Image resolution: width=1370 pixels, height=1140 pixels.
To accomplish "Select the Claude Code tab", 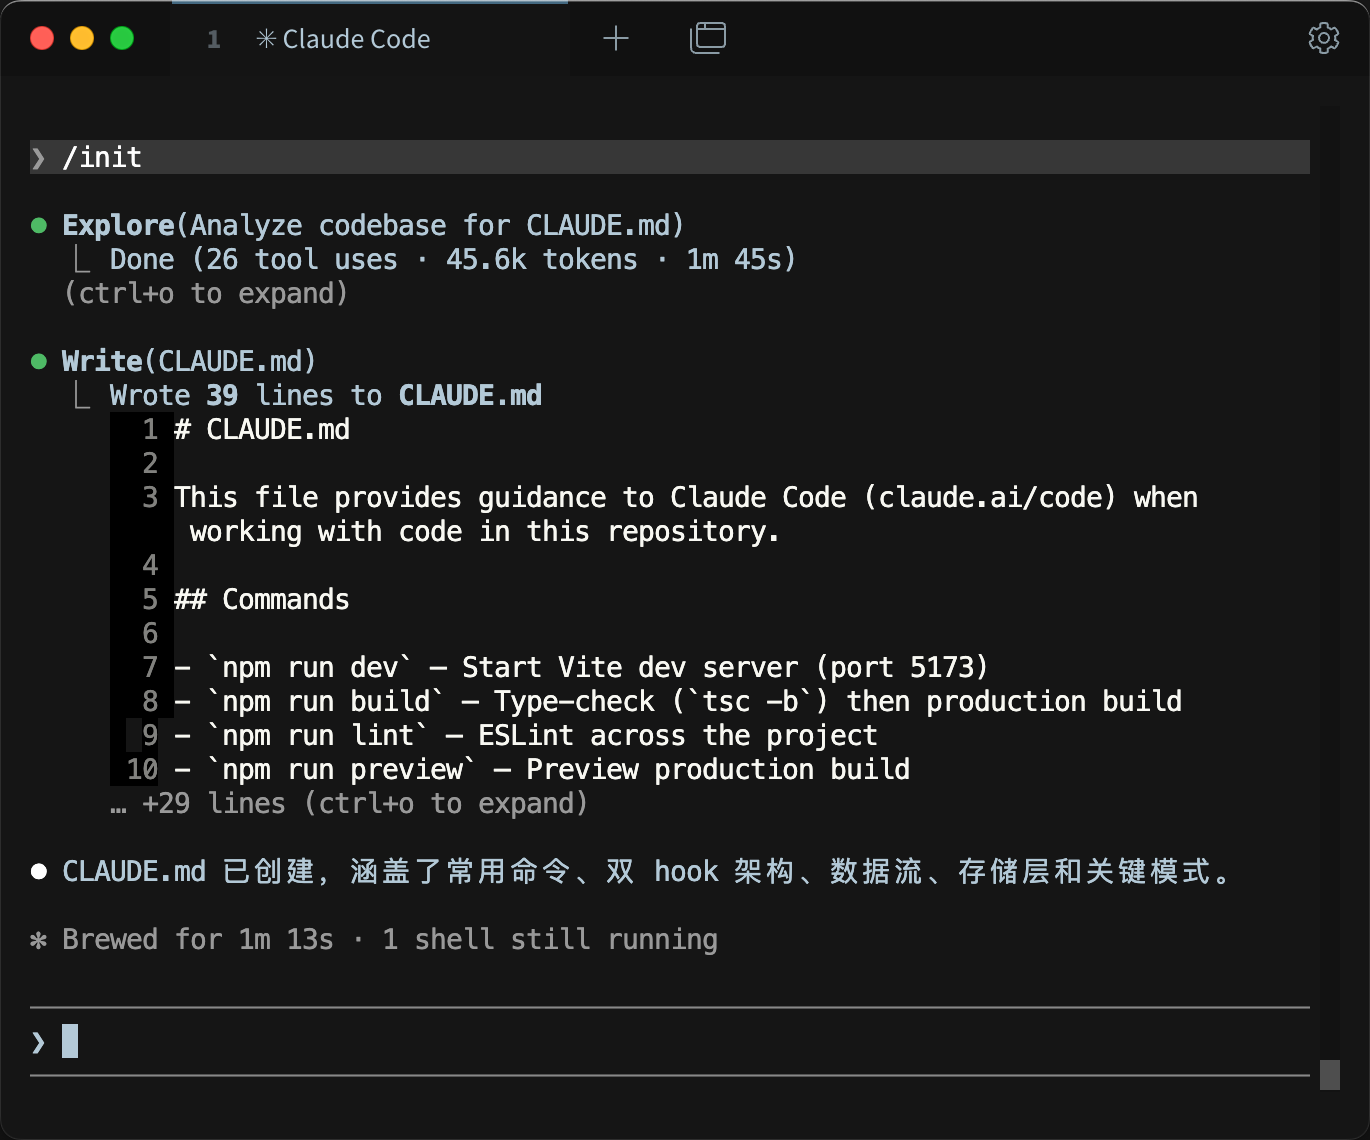I will 369,39.
